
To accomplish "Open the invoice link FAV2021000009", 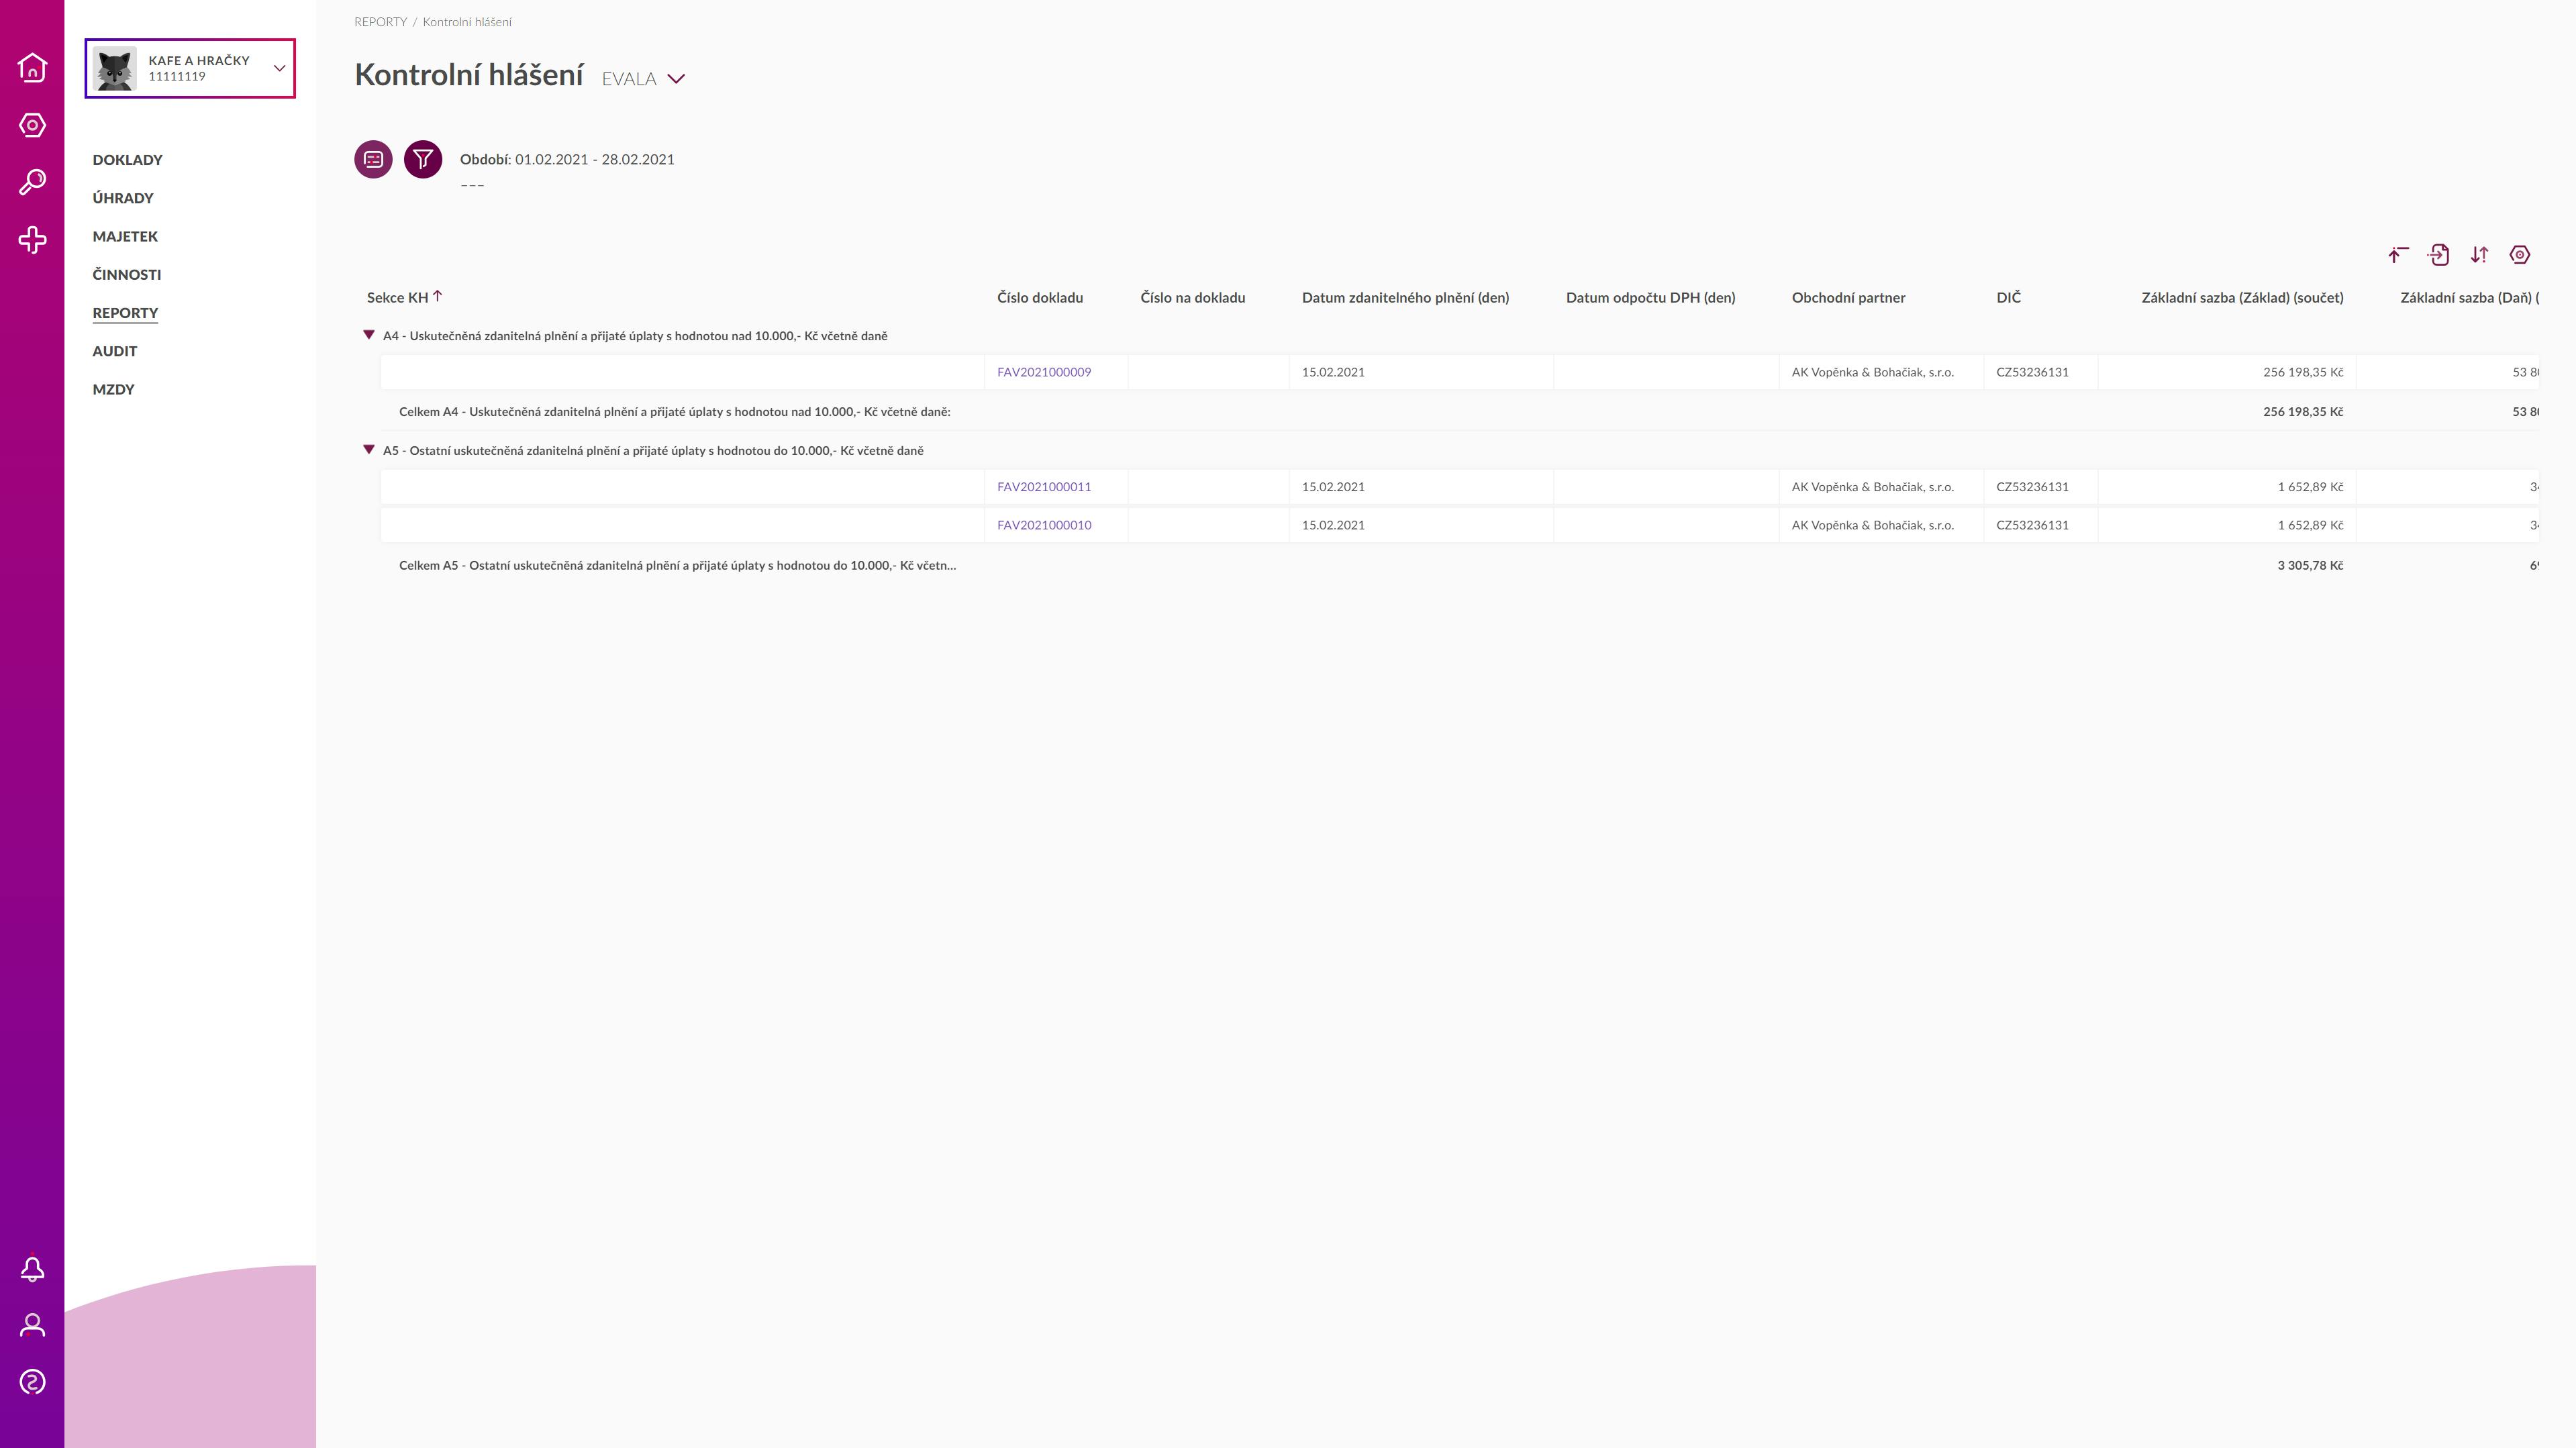I will click(1043, 372).
